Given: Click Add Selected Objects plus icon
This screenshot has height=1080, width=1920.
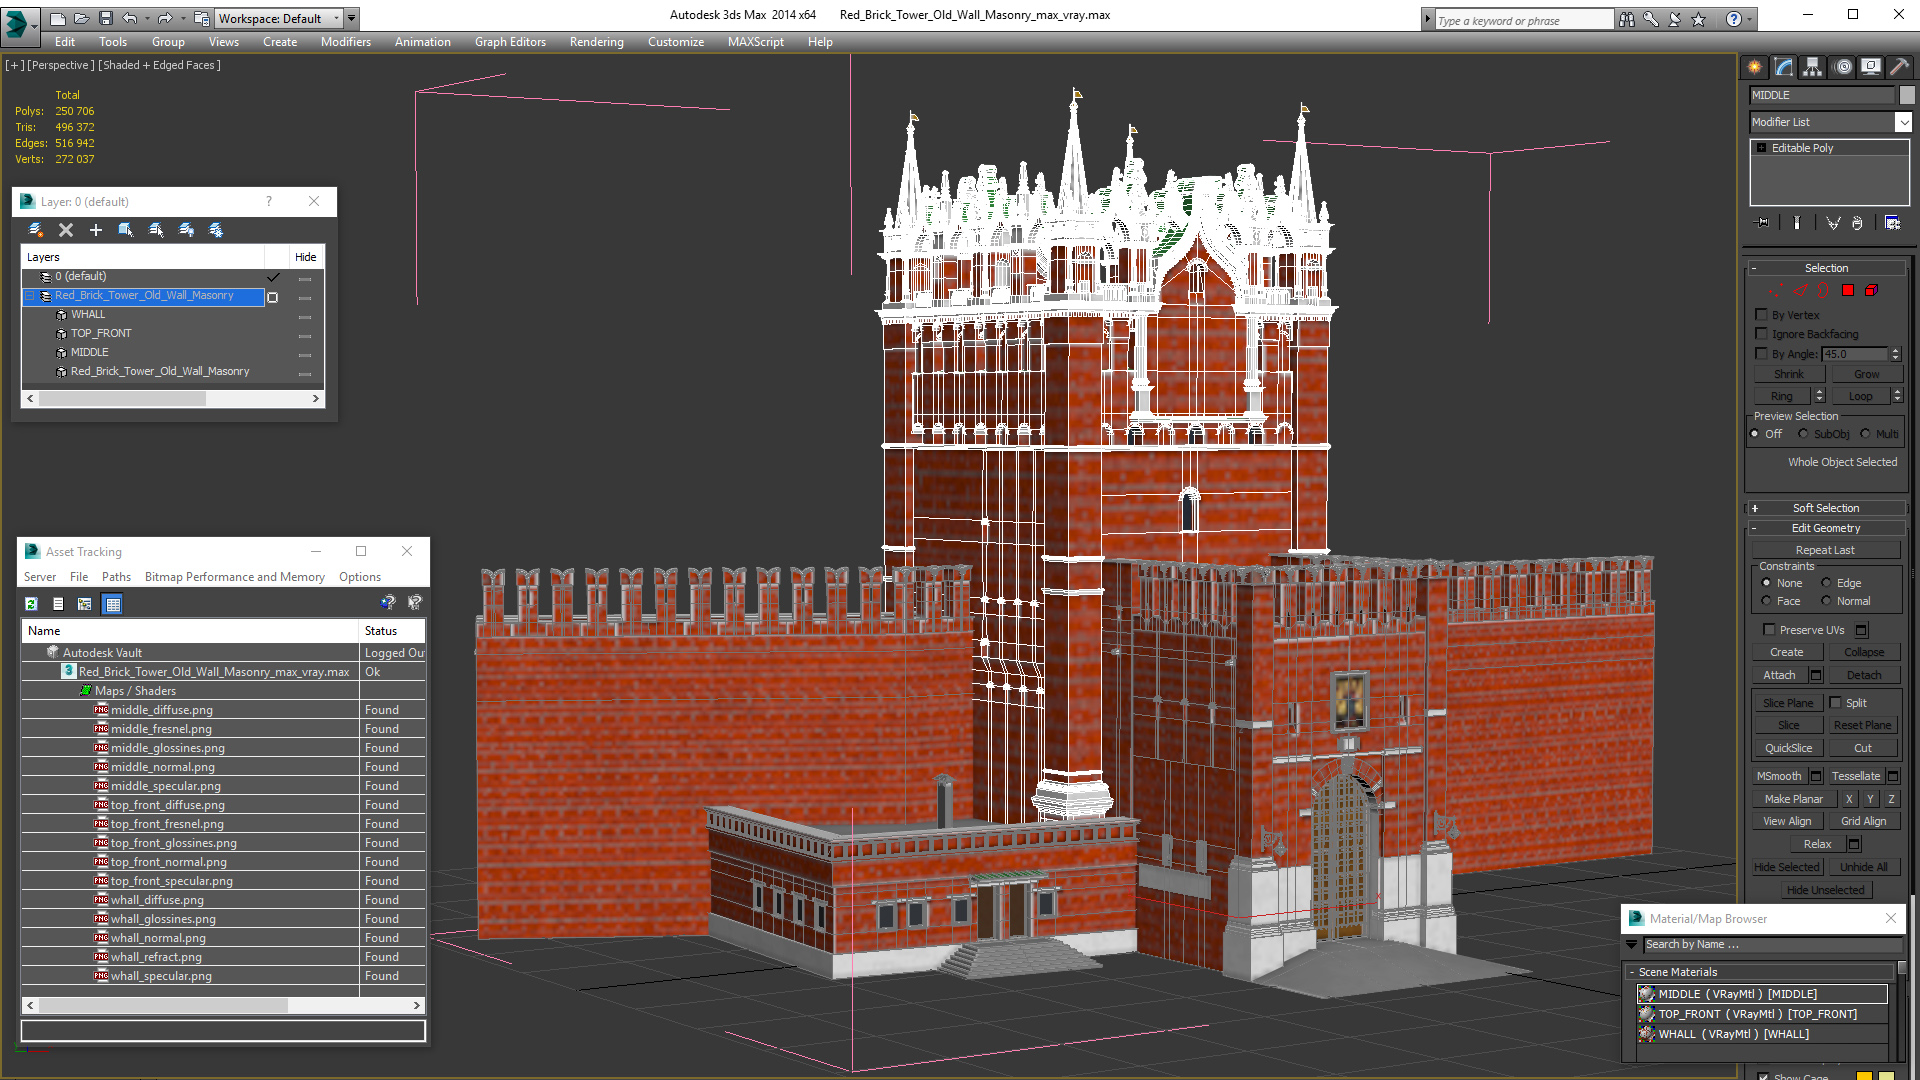Looking at the screenshot, I should pyautogui.click(x=96, y=230).
